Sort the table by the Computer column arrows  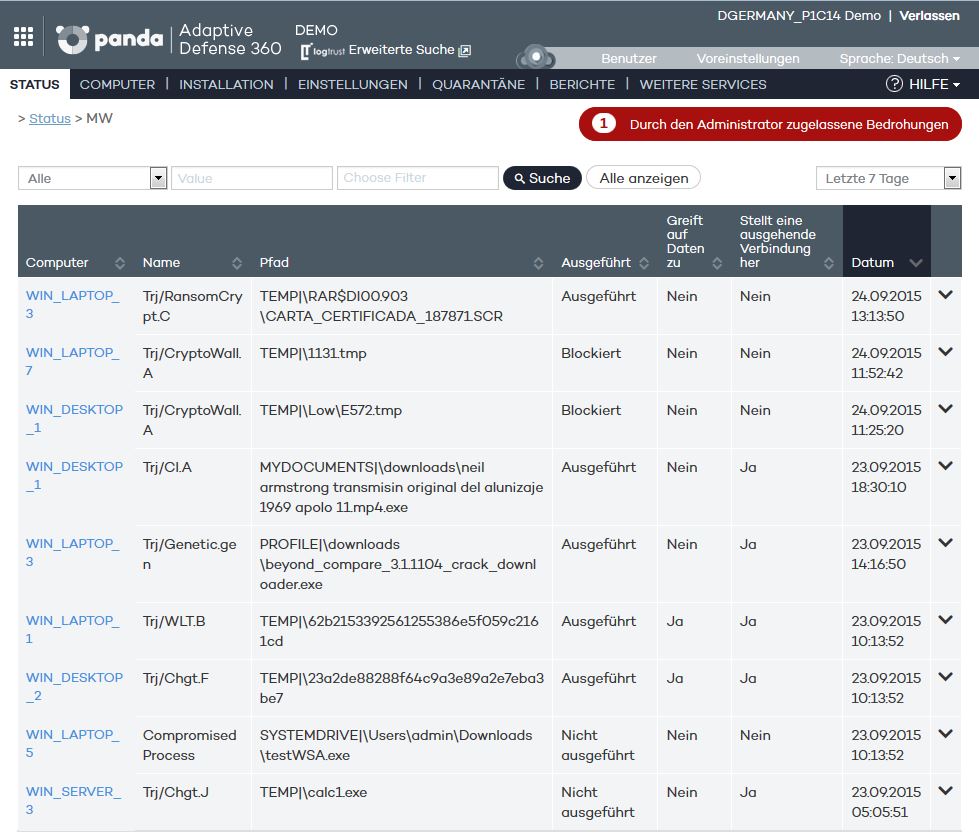[x=117, y=263]
